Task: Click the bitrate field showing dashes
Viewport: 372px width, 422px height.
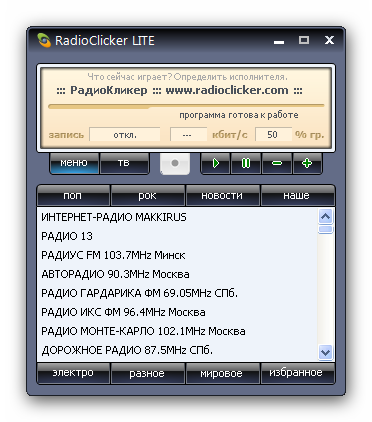Action: coord(188,135)
